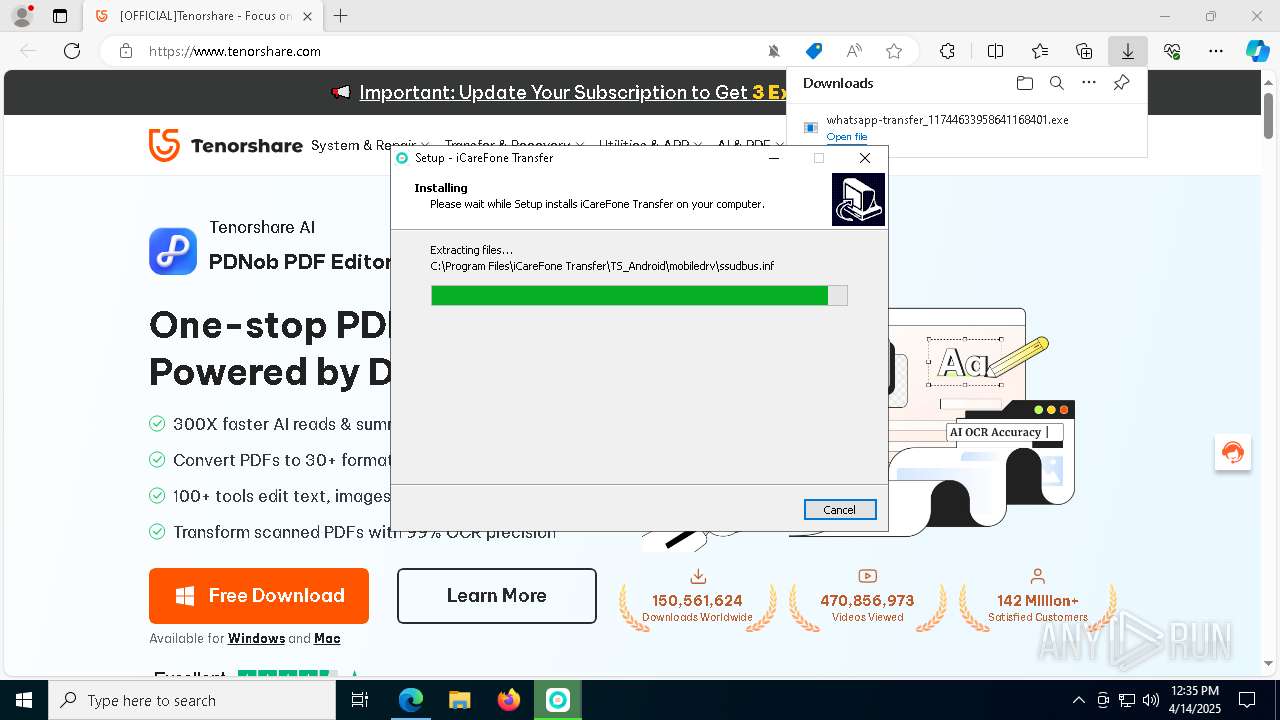This screenshot has height=720, width=1280.
Task: Click the installation progress bar
Action: [x=639, y=295]
